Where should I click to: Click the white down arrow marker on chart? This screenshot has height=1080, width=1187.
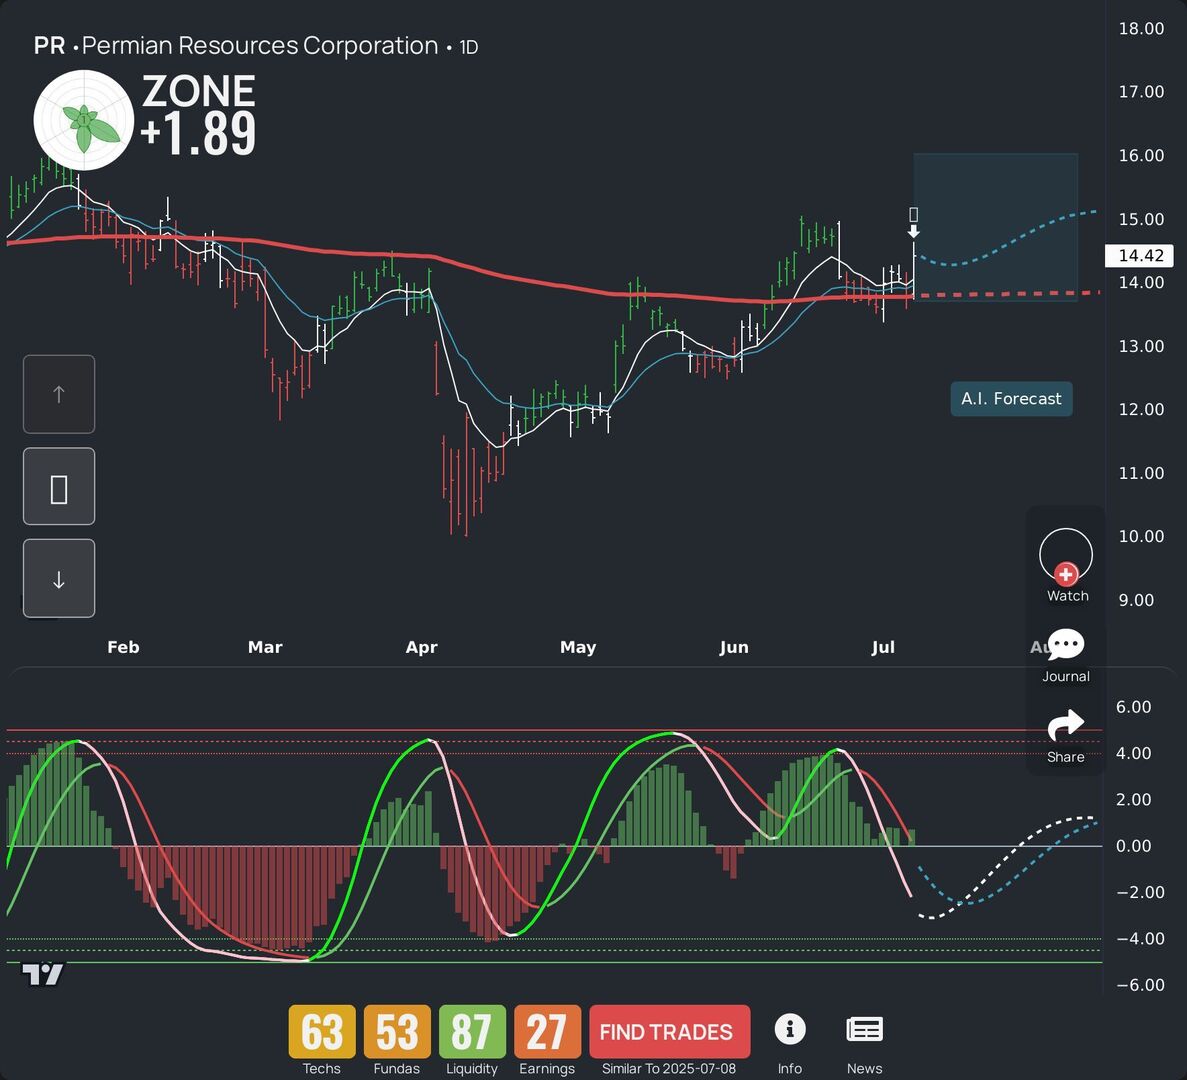pos(914,232)
